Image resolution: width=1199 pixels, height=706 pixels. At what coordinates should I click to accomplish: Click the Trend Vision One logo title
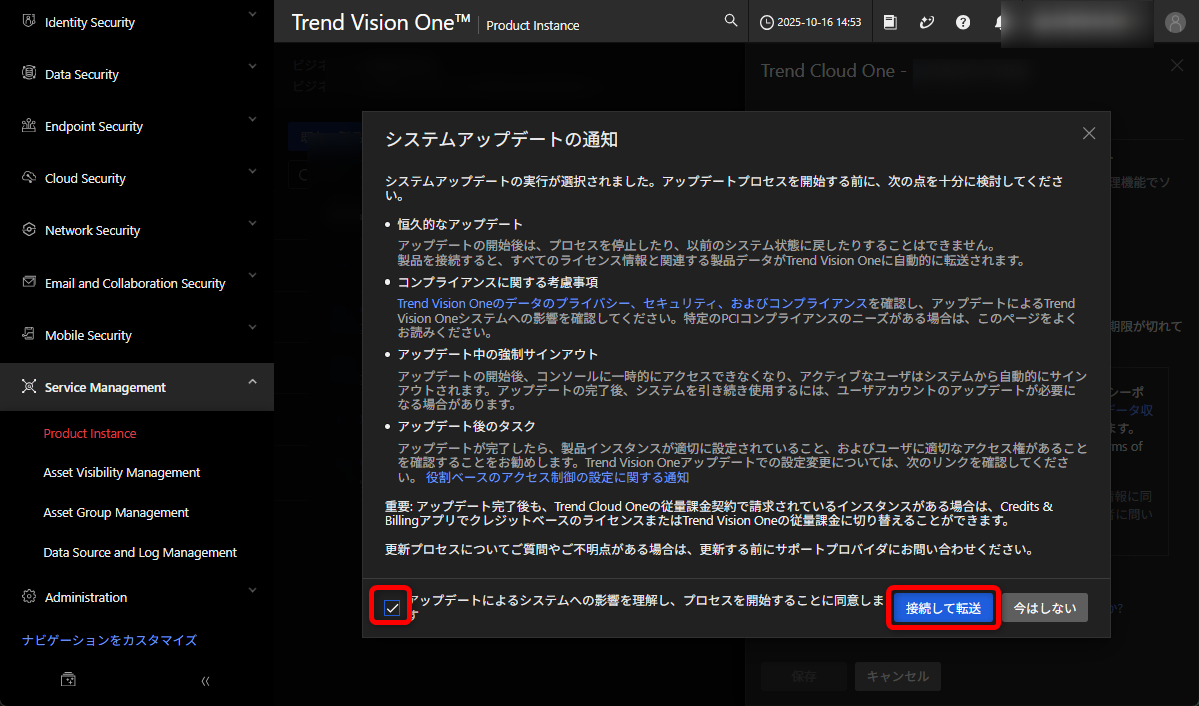381,22
